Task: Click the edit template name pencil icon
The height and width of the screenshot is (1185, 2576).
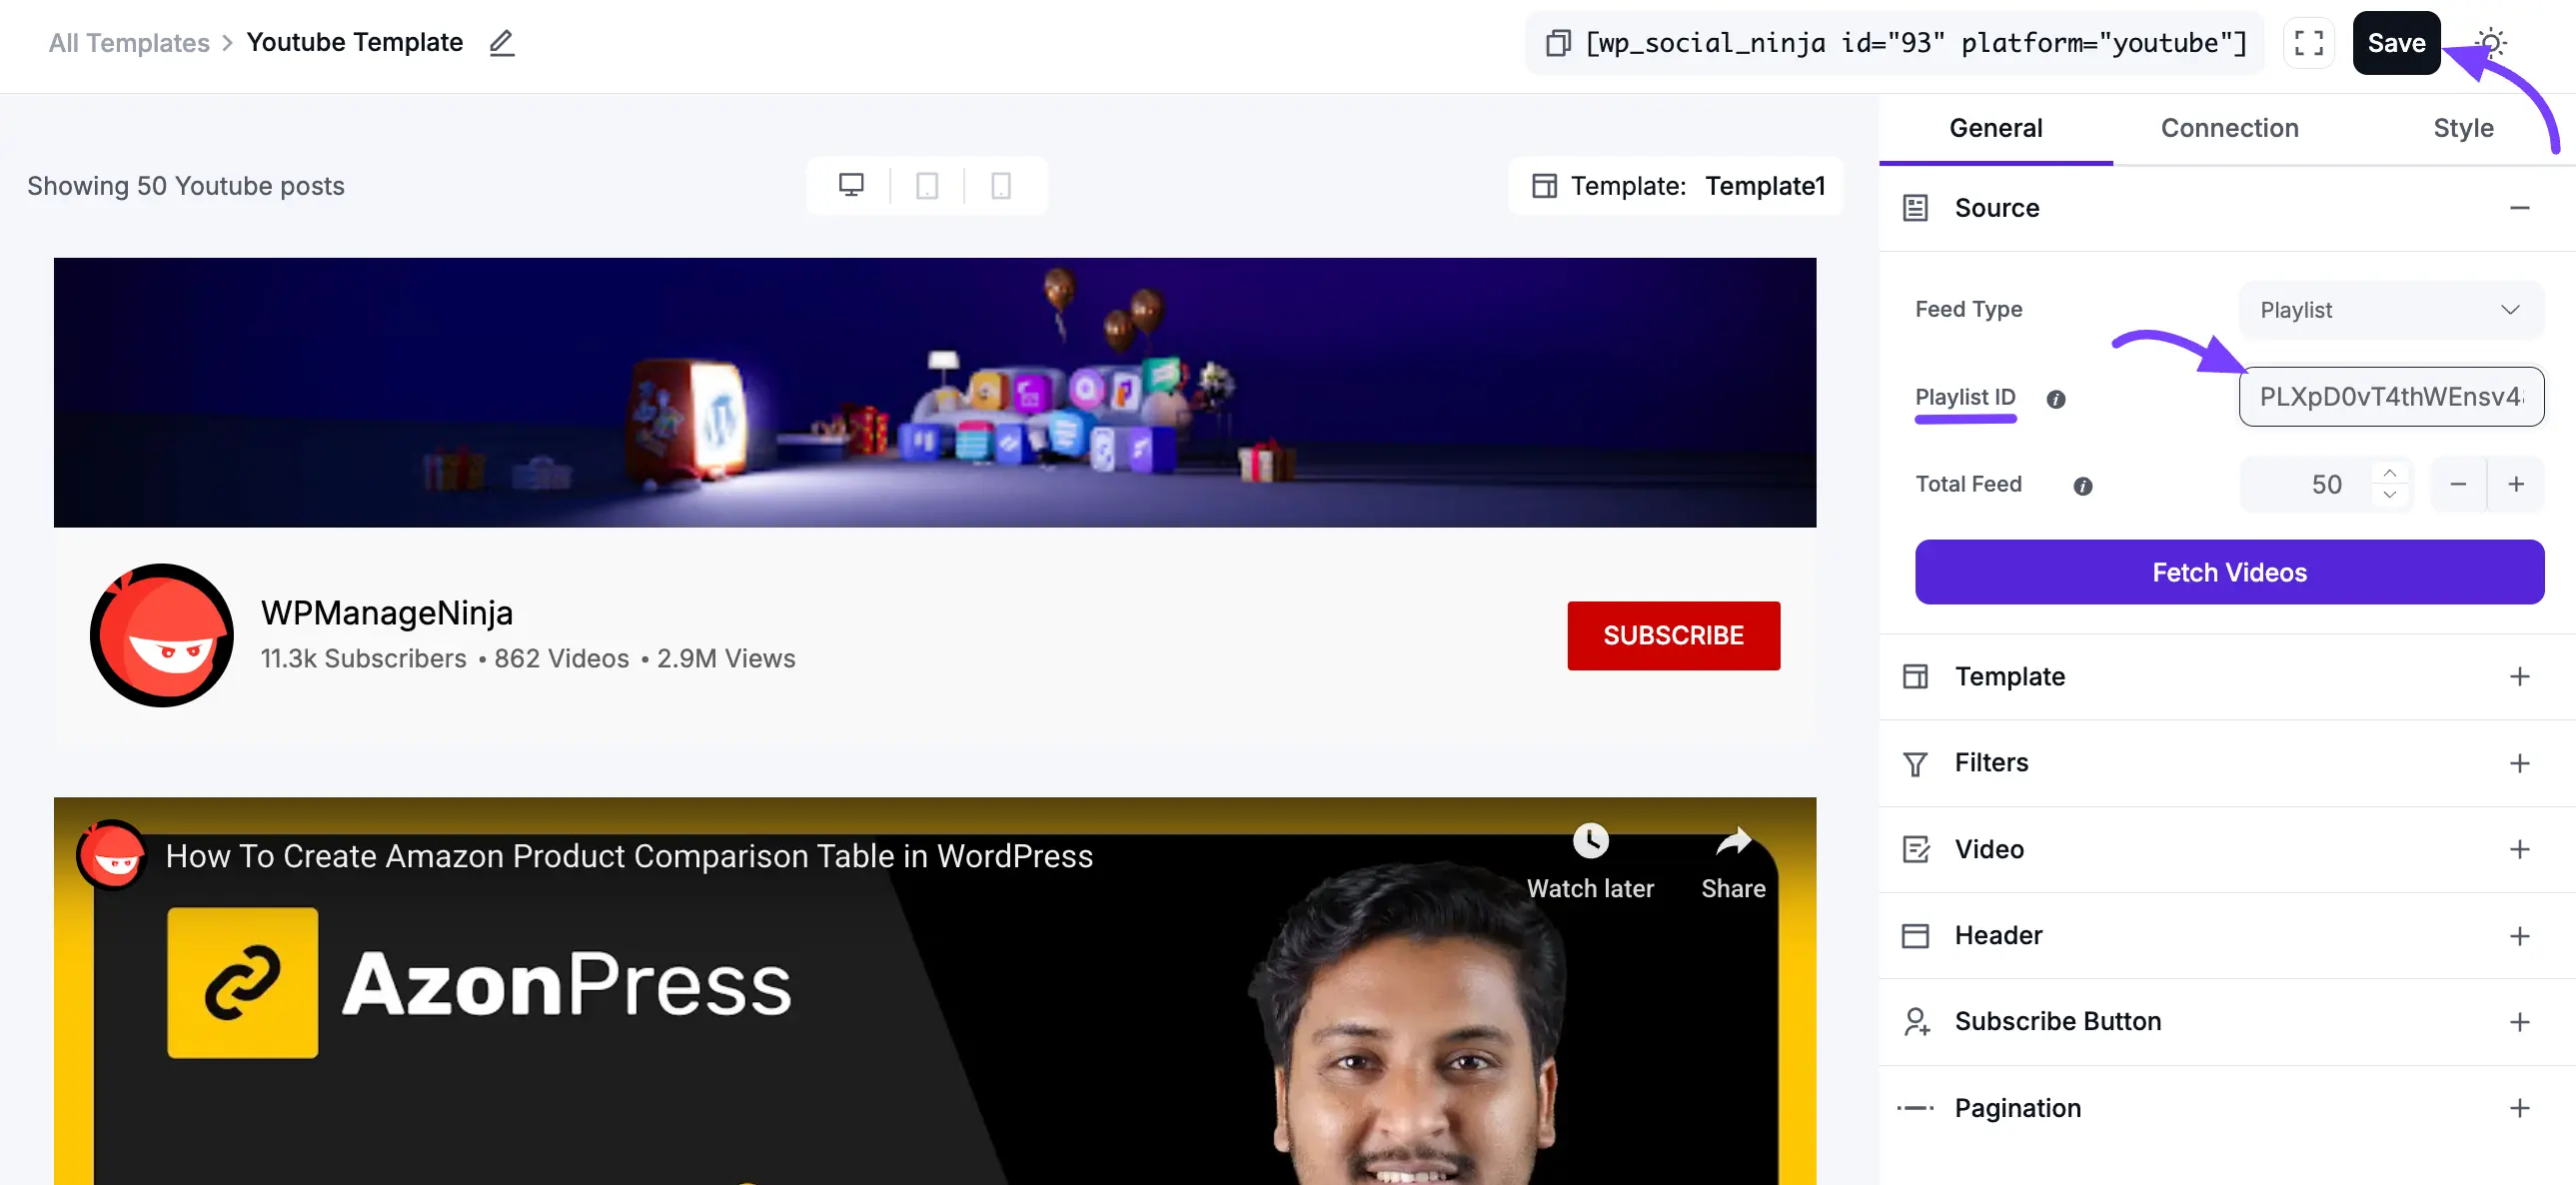Action: pos(501,43)
